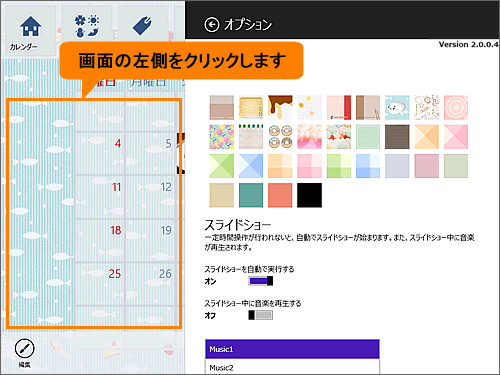Viewport: 500px width, 375px height.
Task: Pick the solid black swatch
Action: click(310, 195)
